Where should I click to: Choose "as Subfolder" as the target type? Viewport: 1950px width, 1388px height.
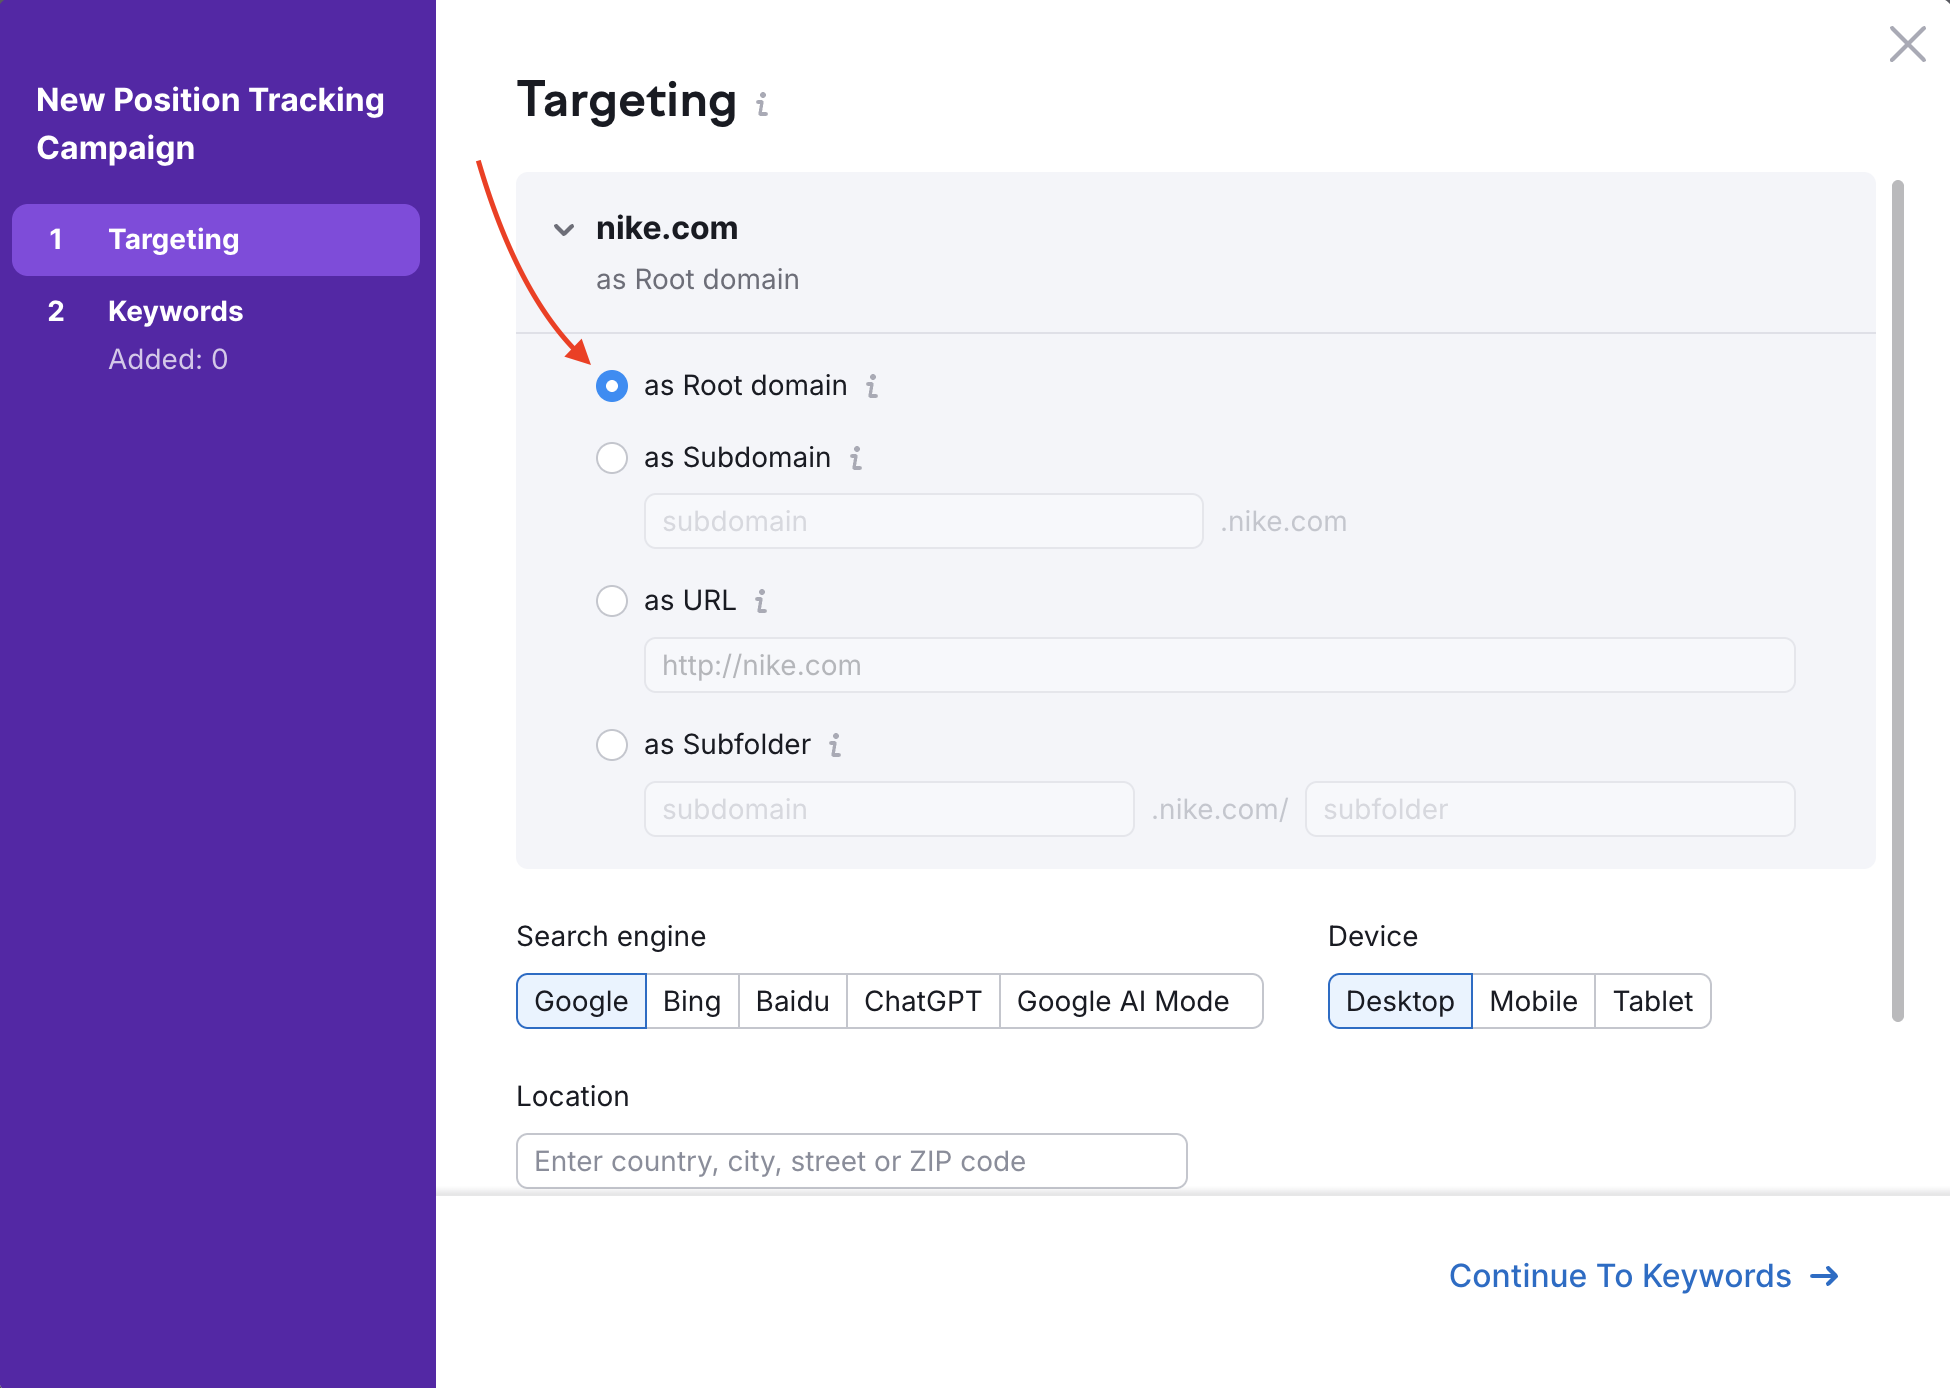(611, 745)
